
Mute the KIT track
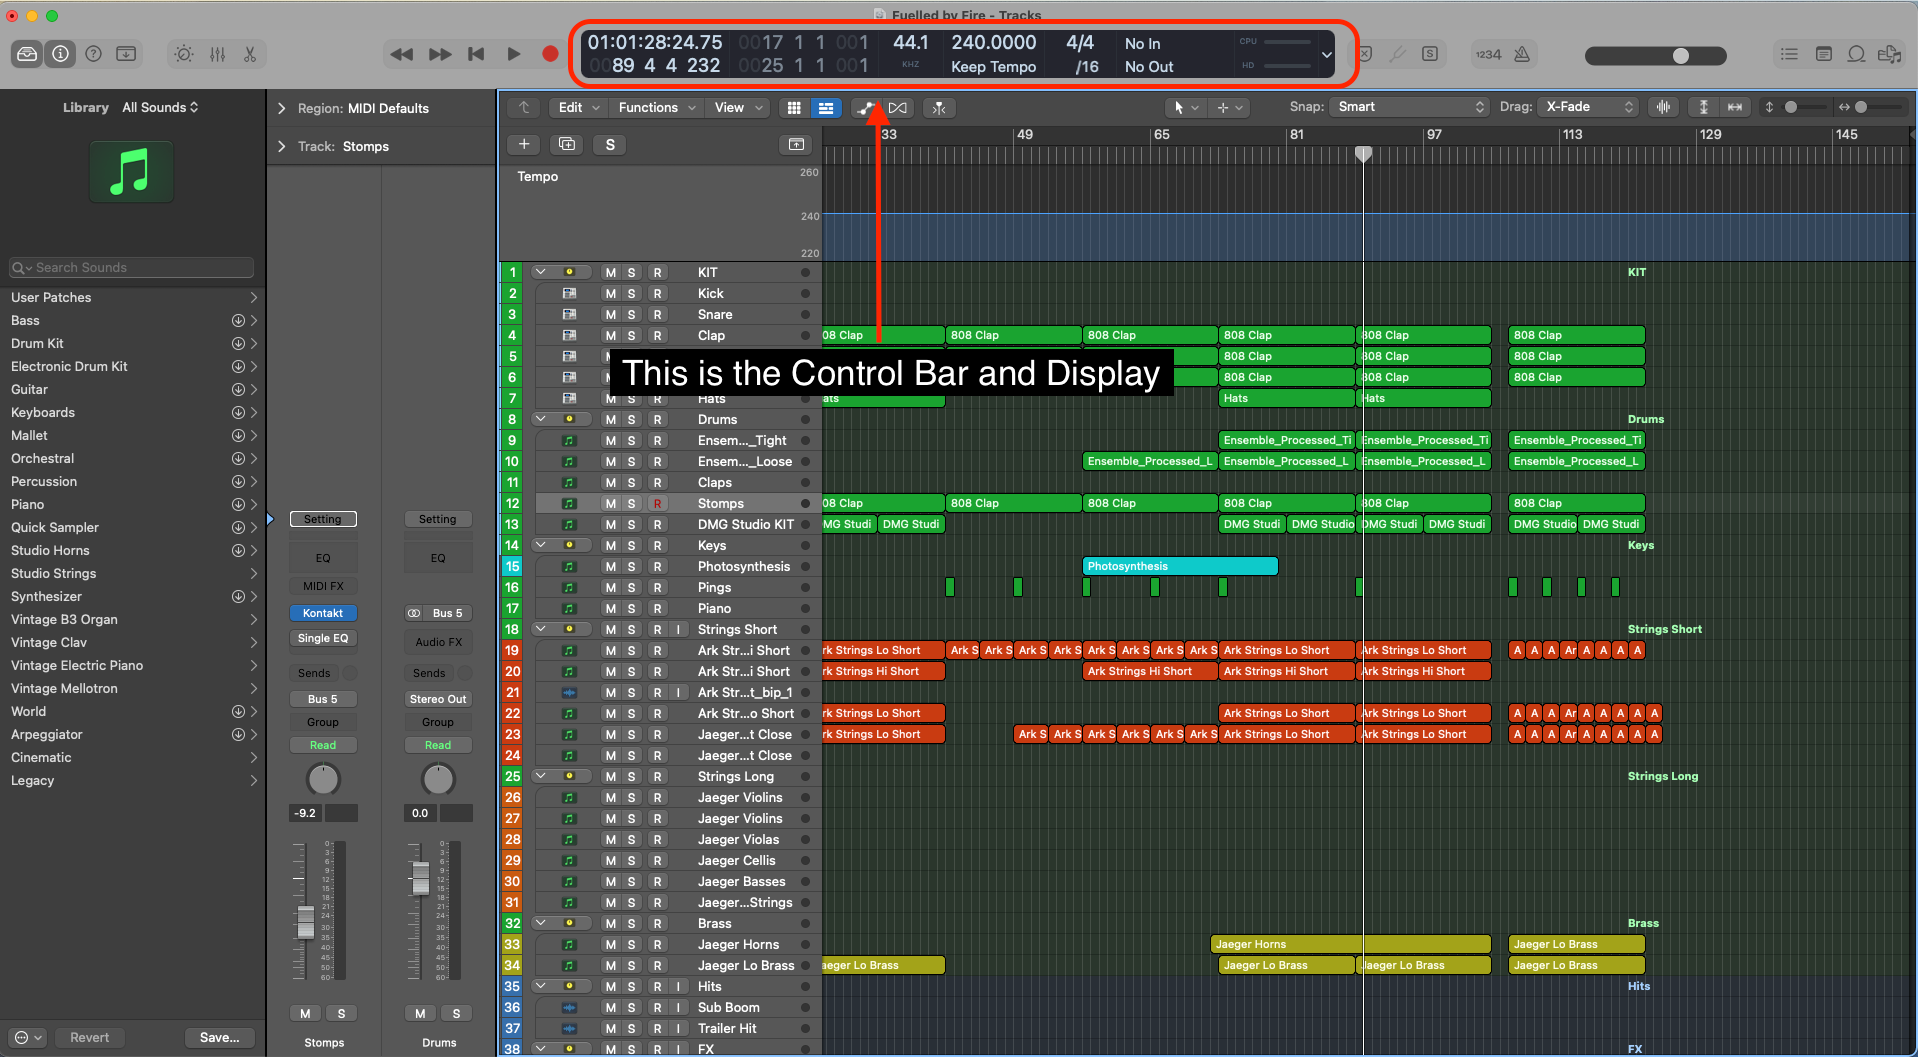point(610,272)
